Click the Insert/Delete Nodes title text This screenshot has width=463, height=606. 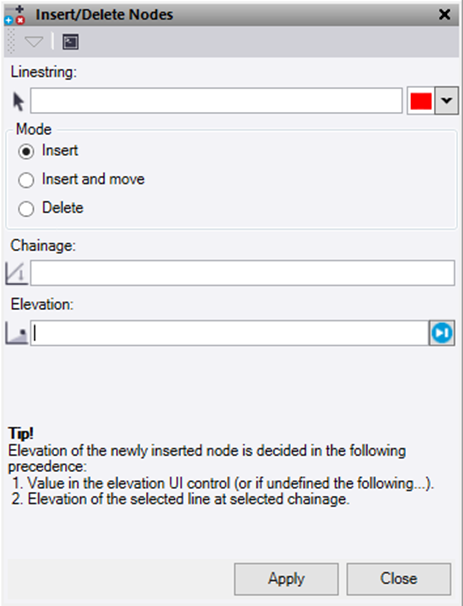click(x=104, y=15)
